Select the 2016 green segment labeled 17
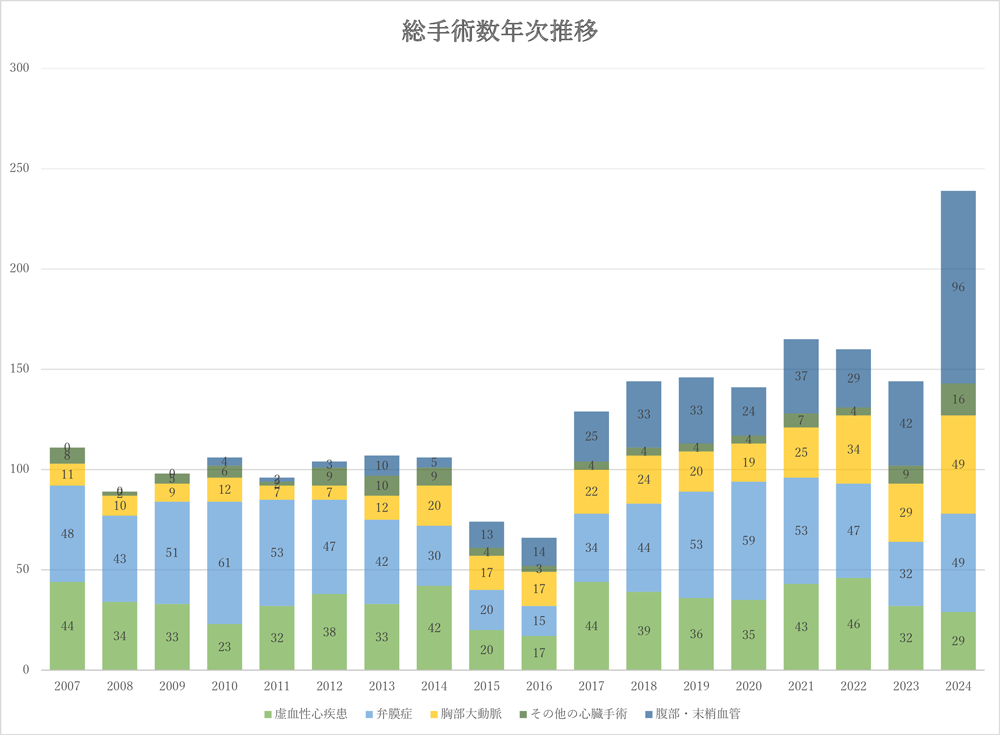The image size is (1000, 735). tap(539, 652)
